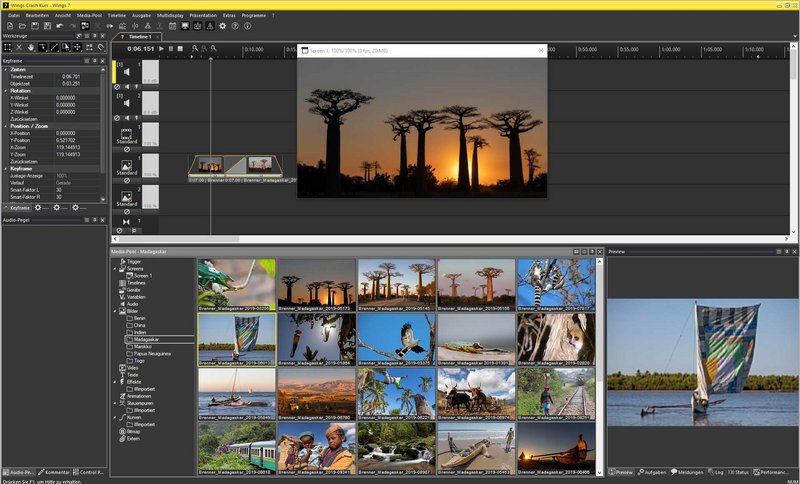This screenshot has width=800, height=484.
Task: Collapse Effekte node in Media-Pool tree
Action: [115, 381]
